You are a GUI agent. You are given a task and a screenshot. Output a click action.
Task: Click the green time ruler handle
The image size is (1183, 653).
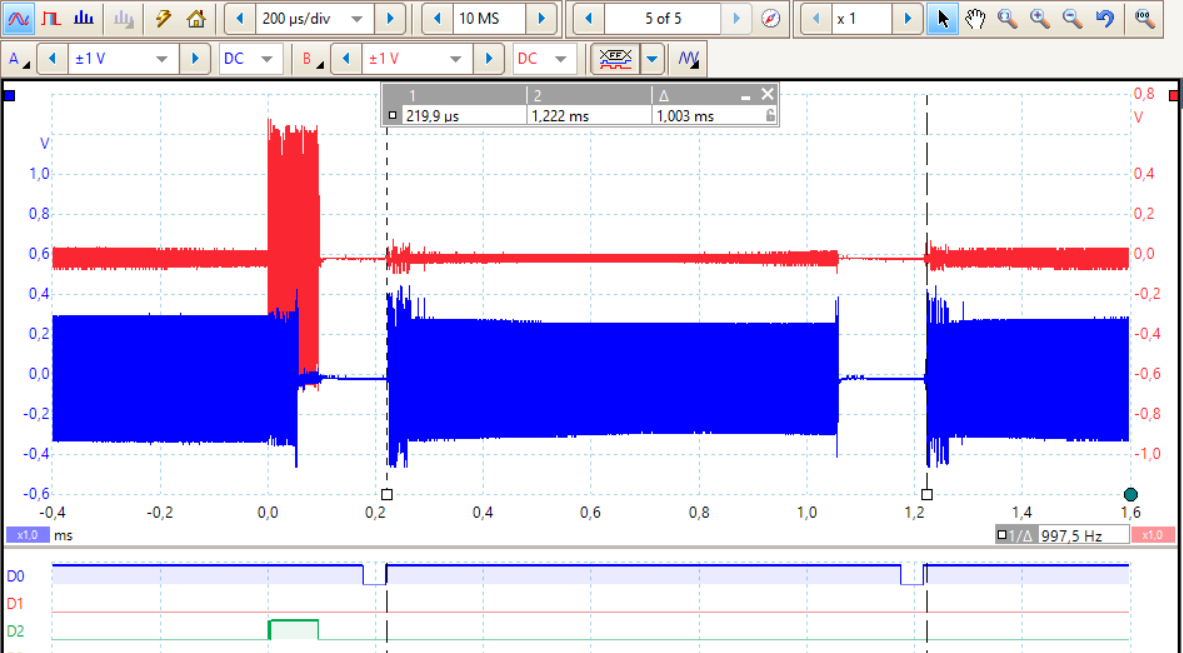pyautogui.click(x=1131, y=494)
